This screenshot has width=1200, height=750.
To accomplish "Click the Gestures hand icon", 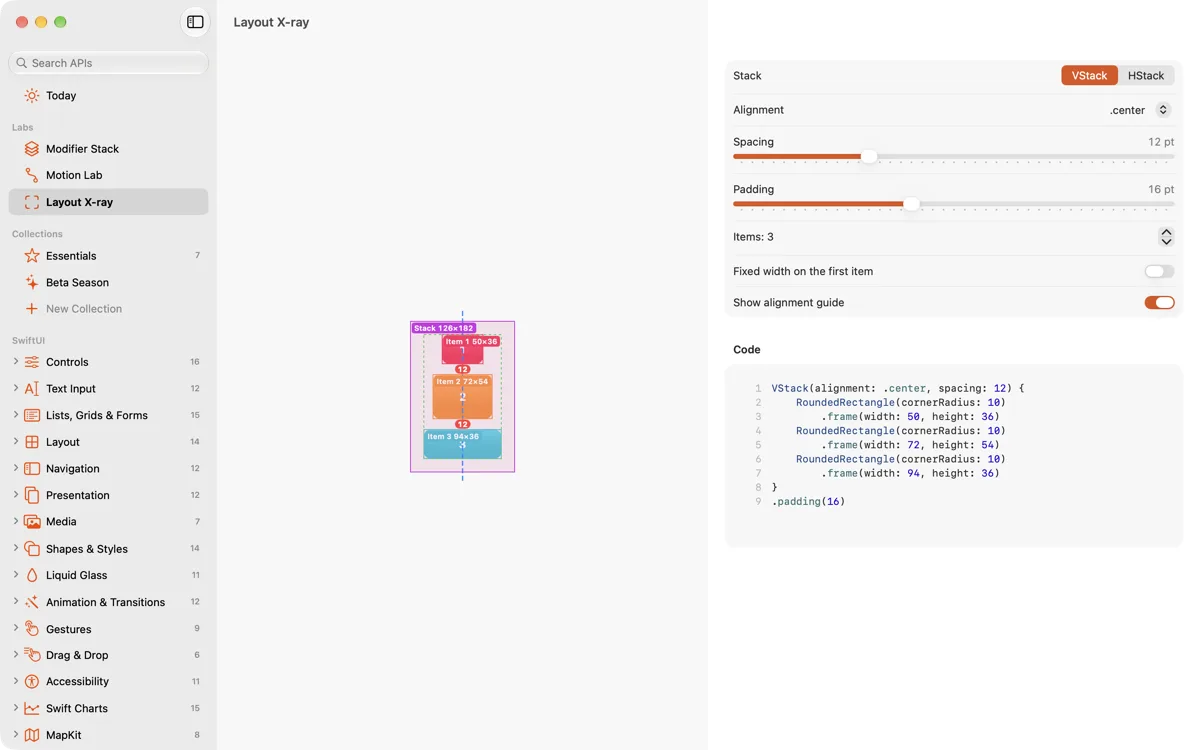I will pos(32,629).
